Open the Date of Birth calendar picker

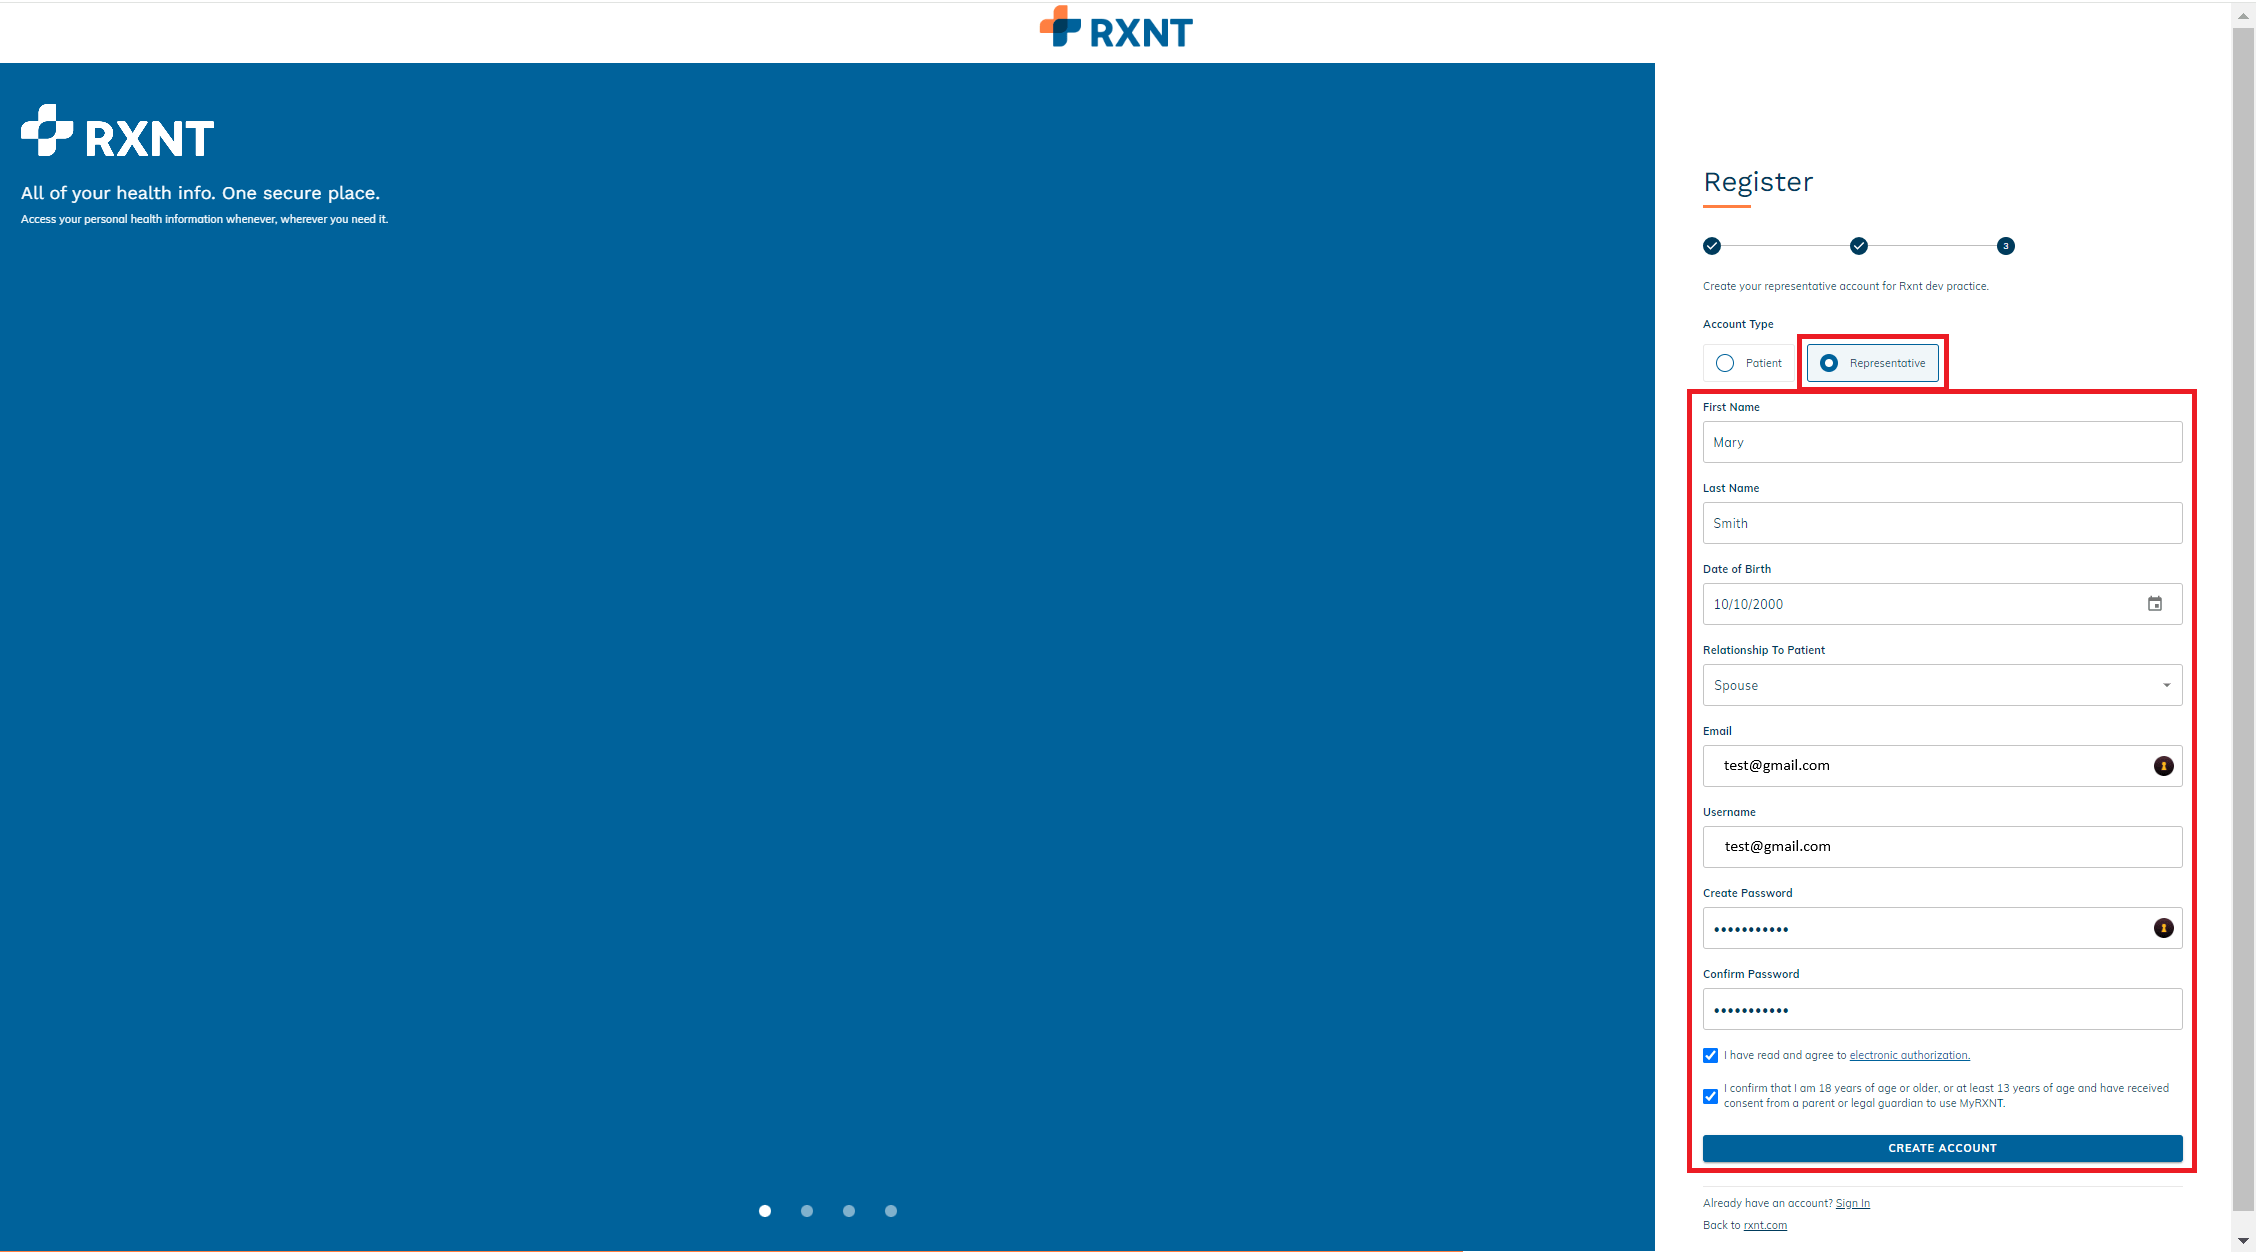pyautogui.click(x=2154, y=604)
